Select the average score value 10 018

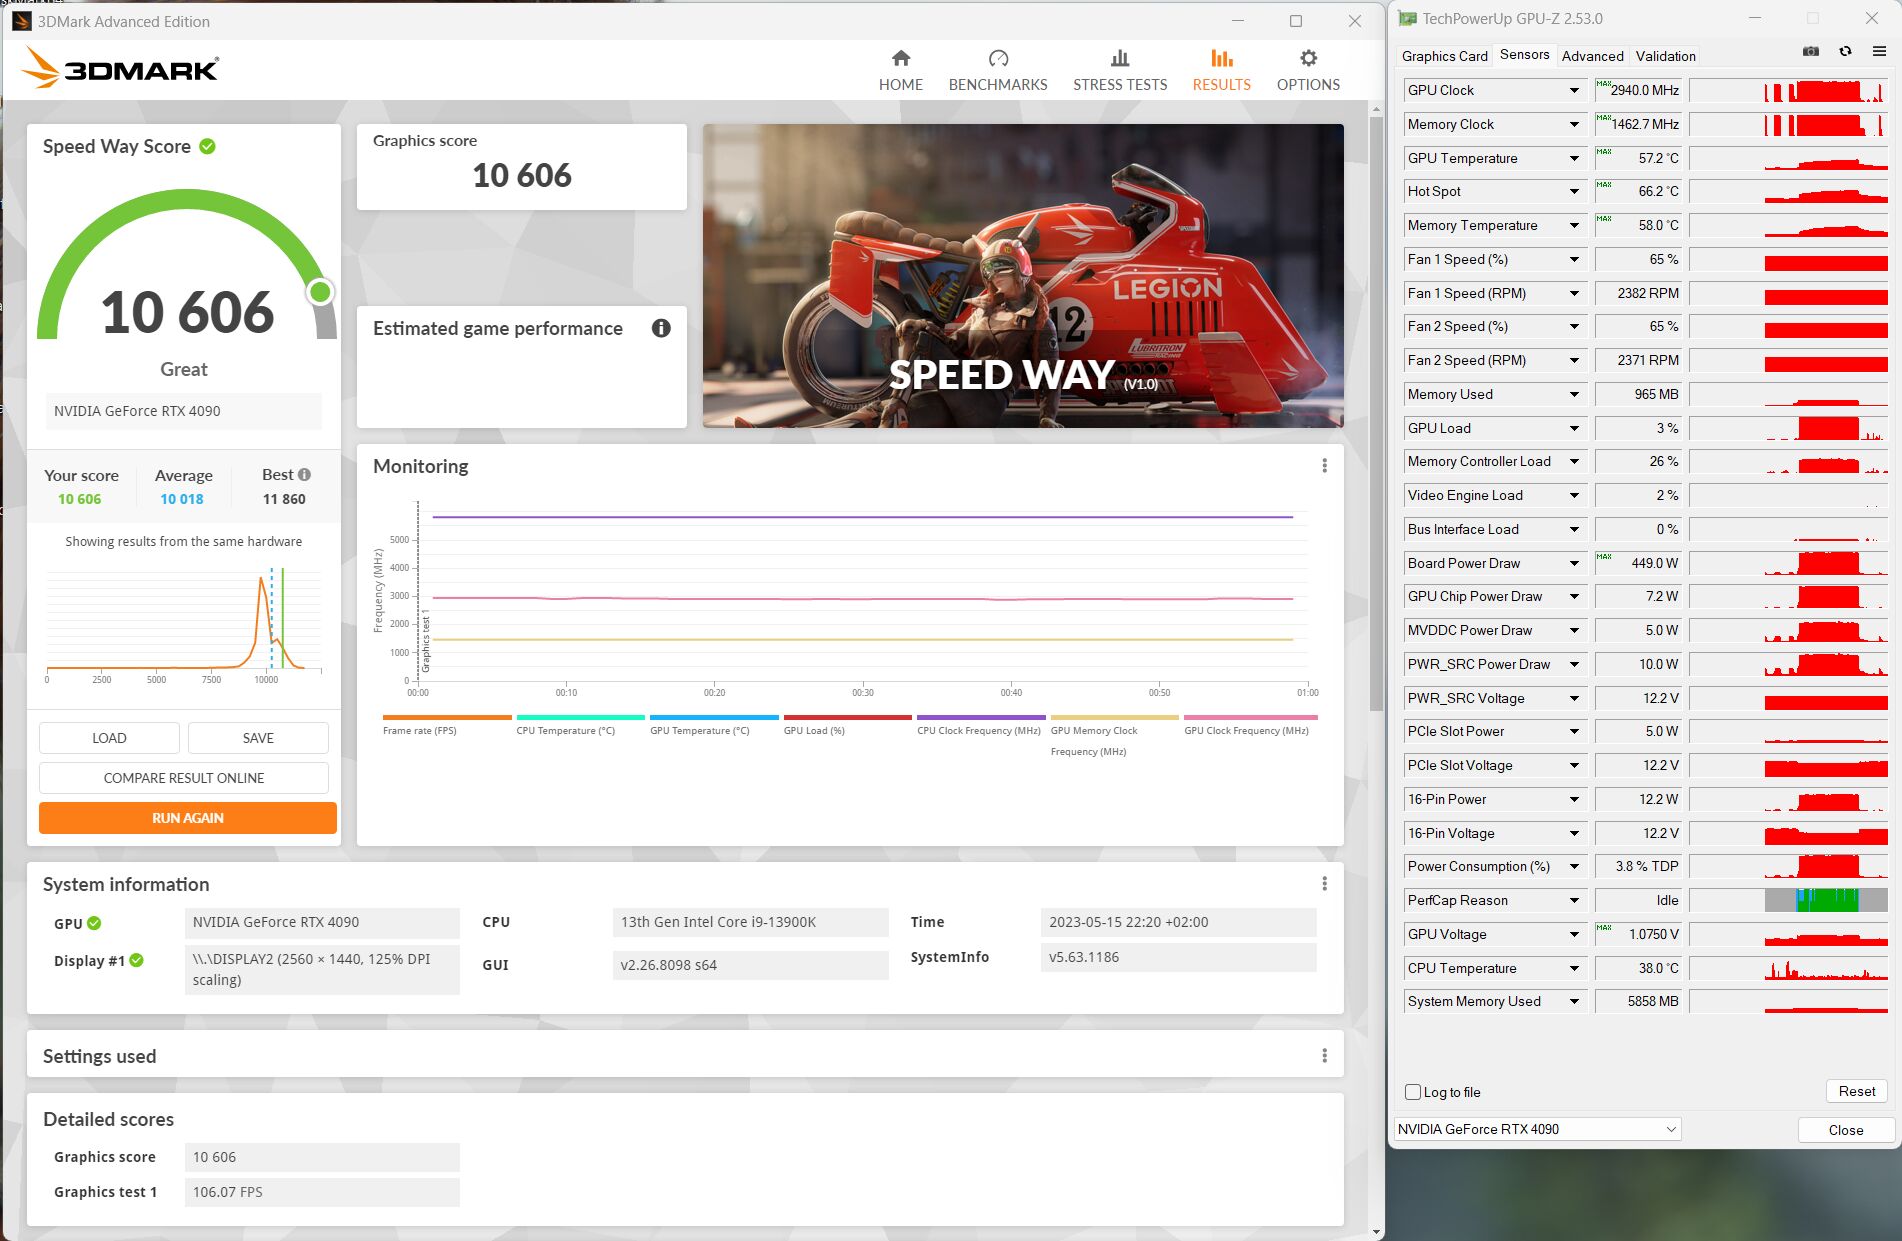pos(182,499)
